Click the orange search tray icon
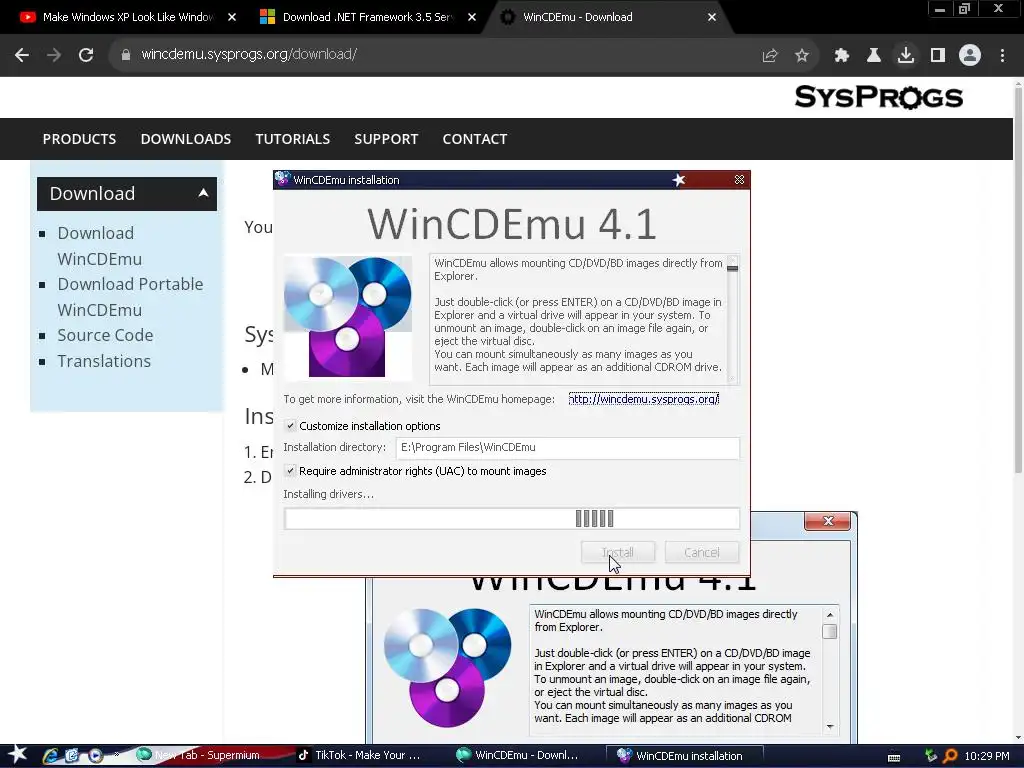 (x=950, y=756)
